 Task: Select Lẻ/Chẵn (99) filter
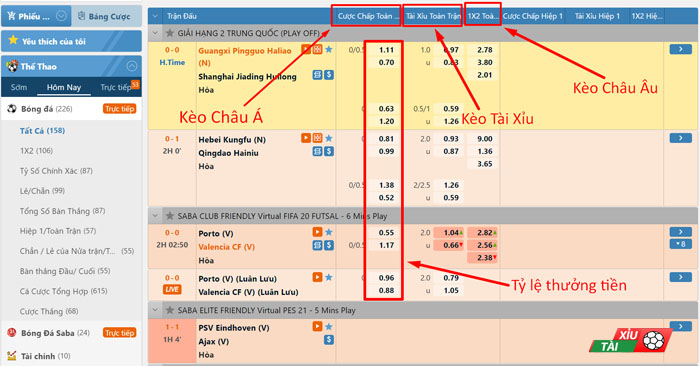click(x=42, y=191)
